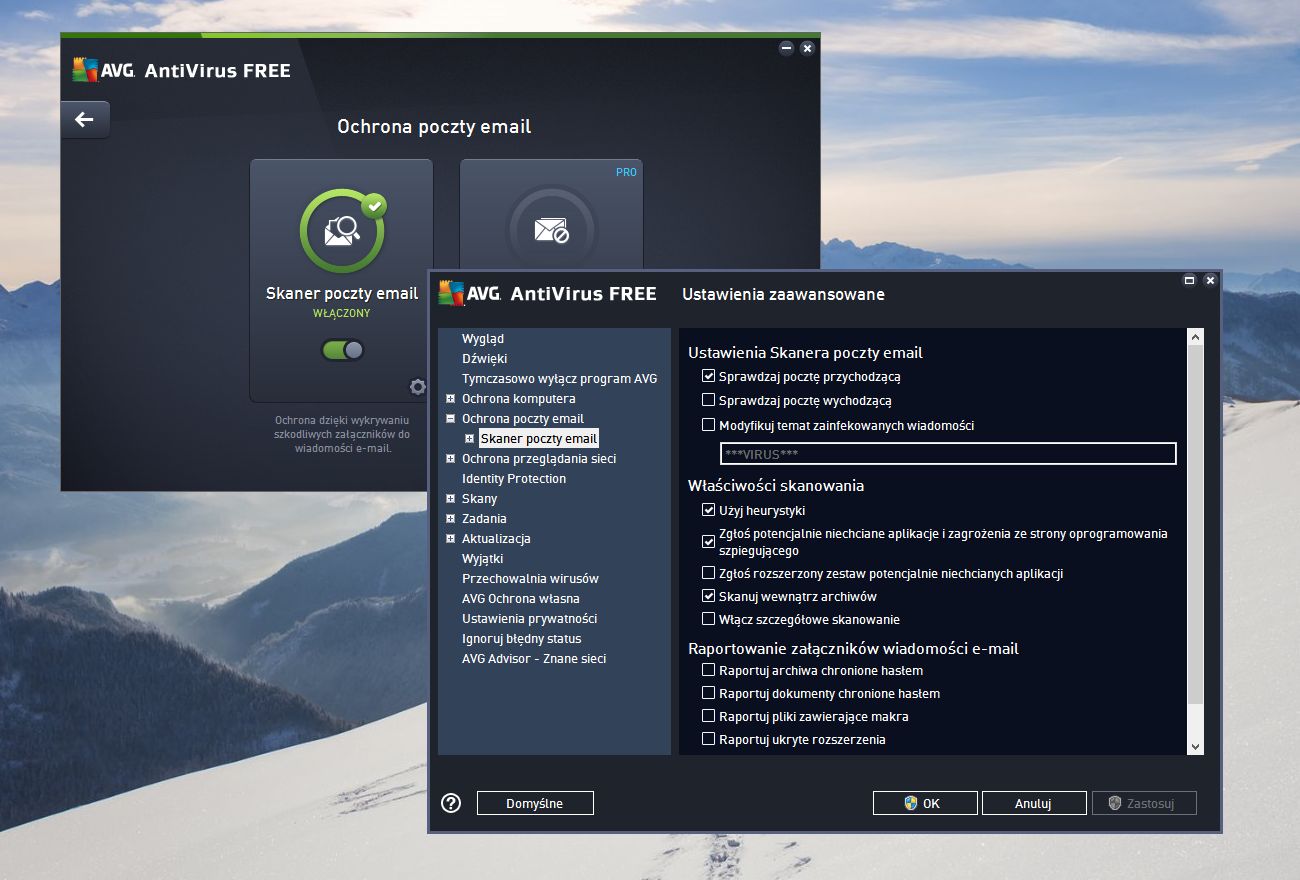Expand the Aktualizacja tree node
The image size is (1300, 880).
451,539
